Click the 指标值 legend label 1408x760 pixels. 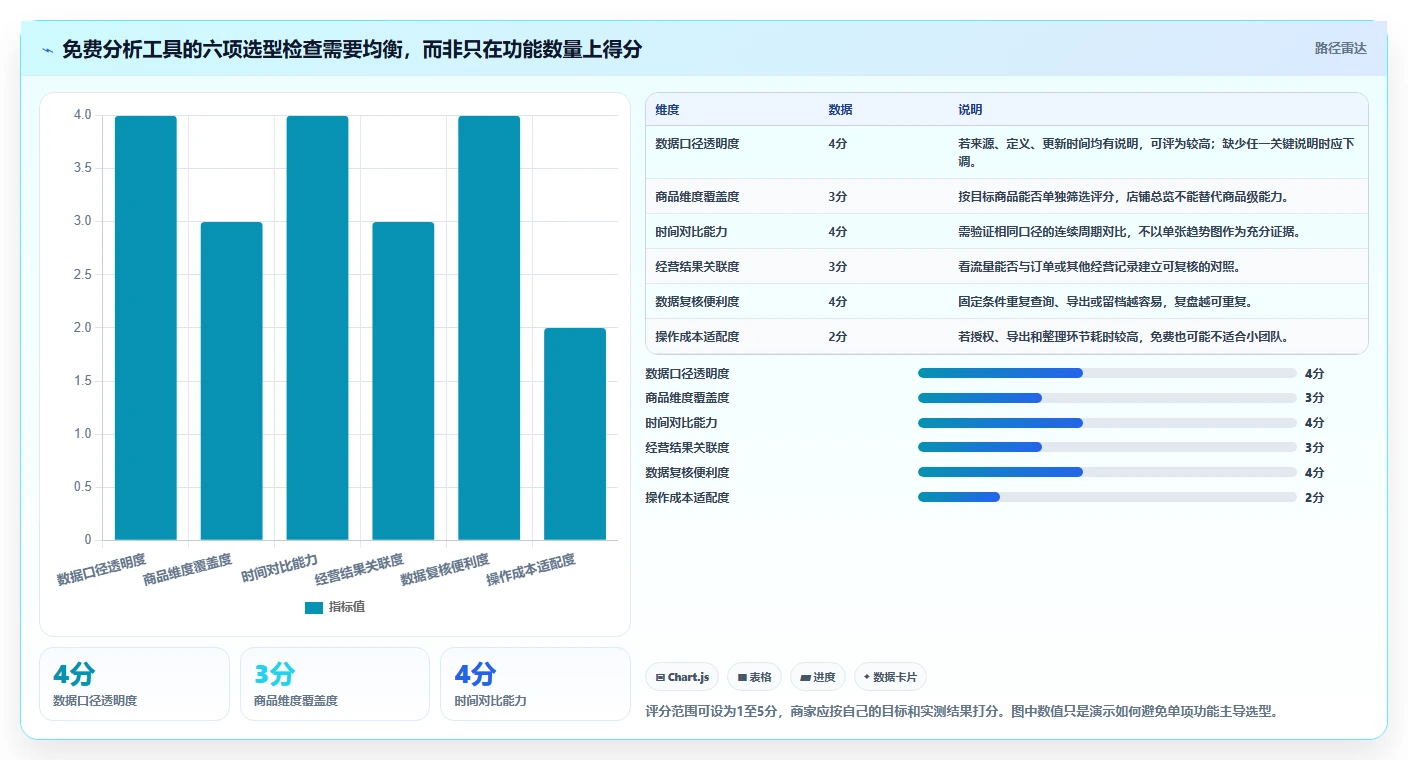click(x=347, y=607)
